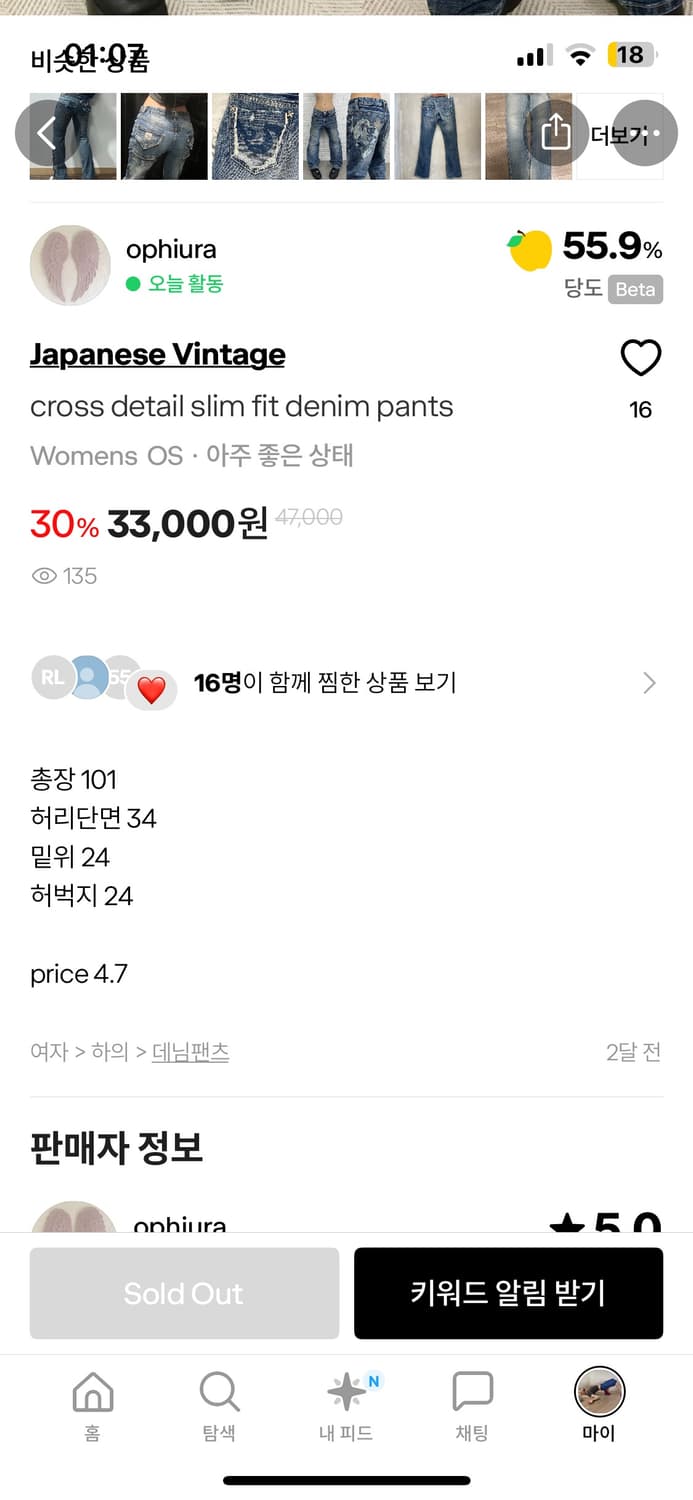This screenshot has height=1500, width=693.
Task: Tap the back arrow button
Action: click(x=47, y=133)
